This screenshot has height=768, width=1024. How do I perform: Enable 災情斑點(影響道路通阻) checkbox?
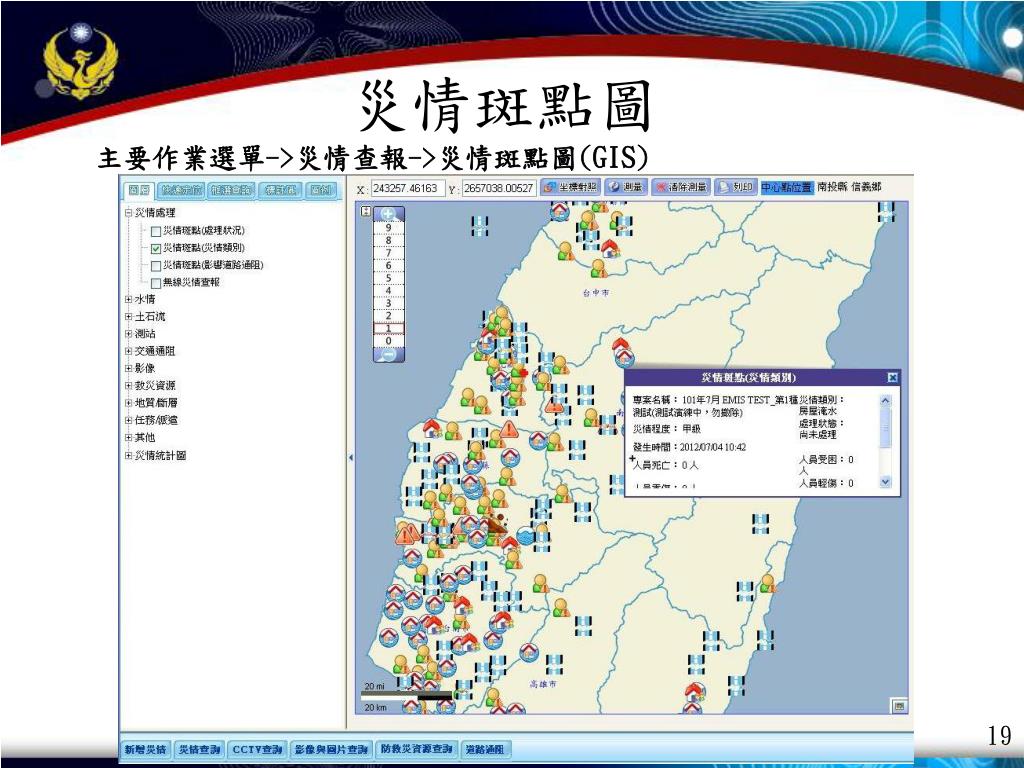[155, 266]
